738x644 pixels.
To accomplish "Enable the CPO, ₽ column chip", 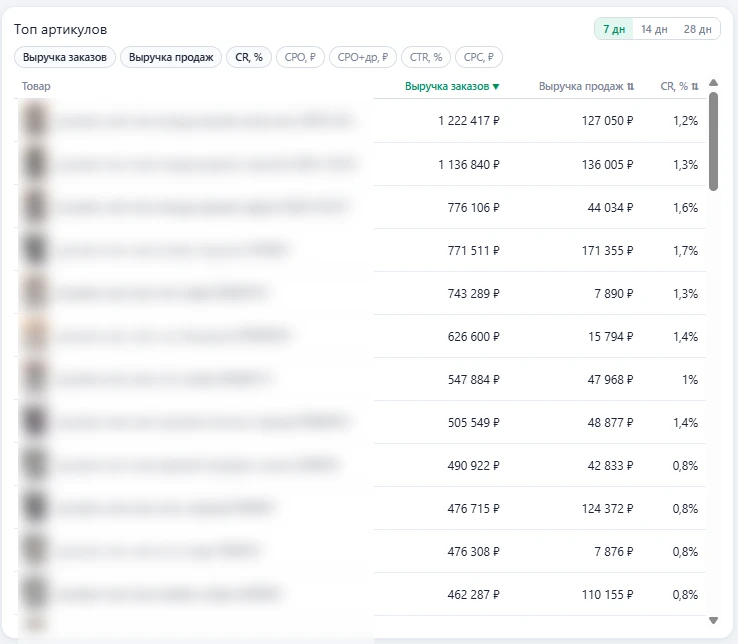I will [x=300, y=57].
